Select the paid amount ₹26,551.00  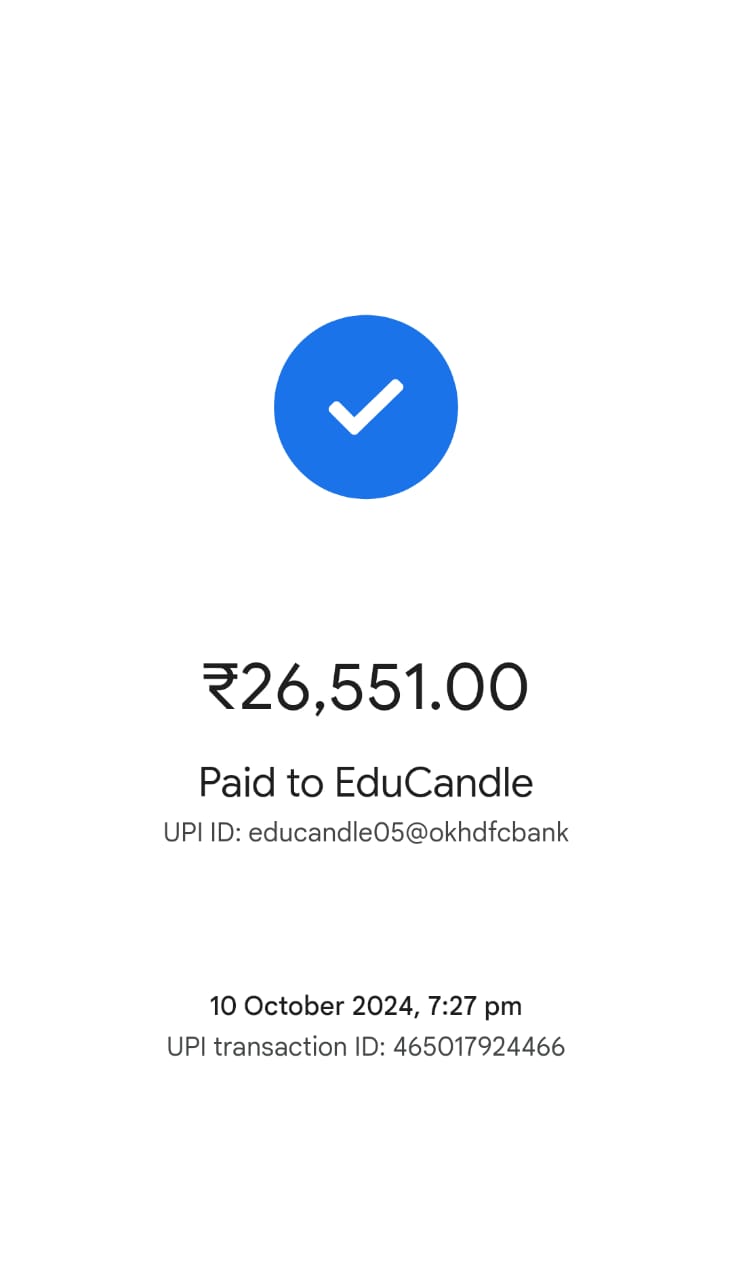click(366, 688)
